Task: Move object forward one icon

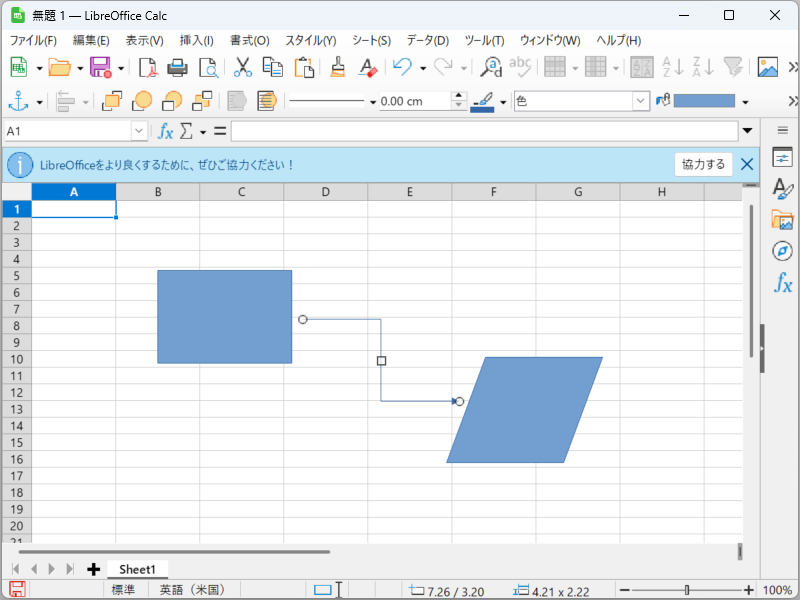Action: (142, 102)
